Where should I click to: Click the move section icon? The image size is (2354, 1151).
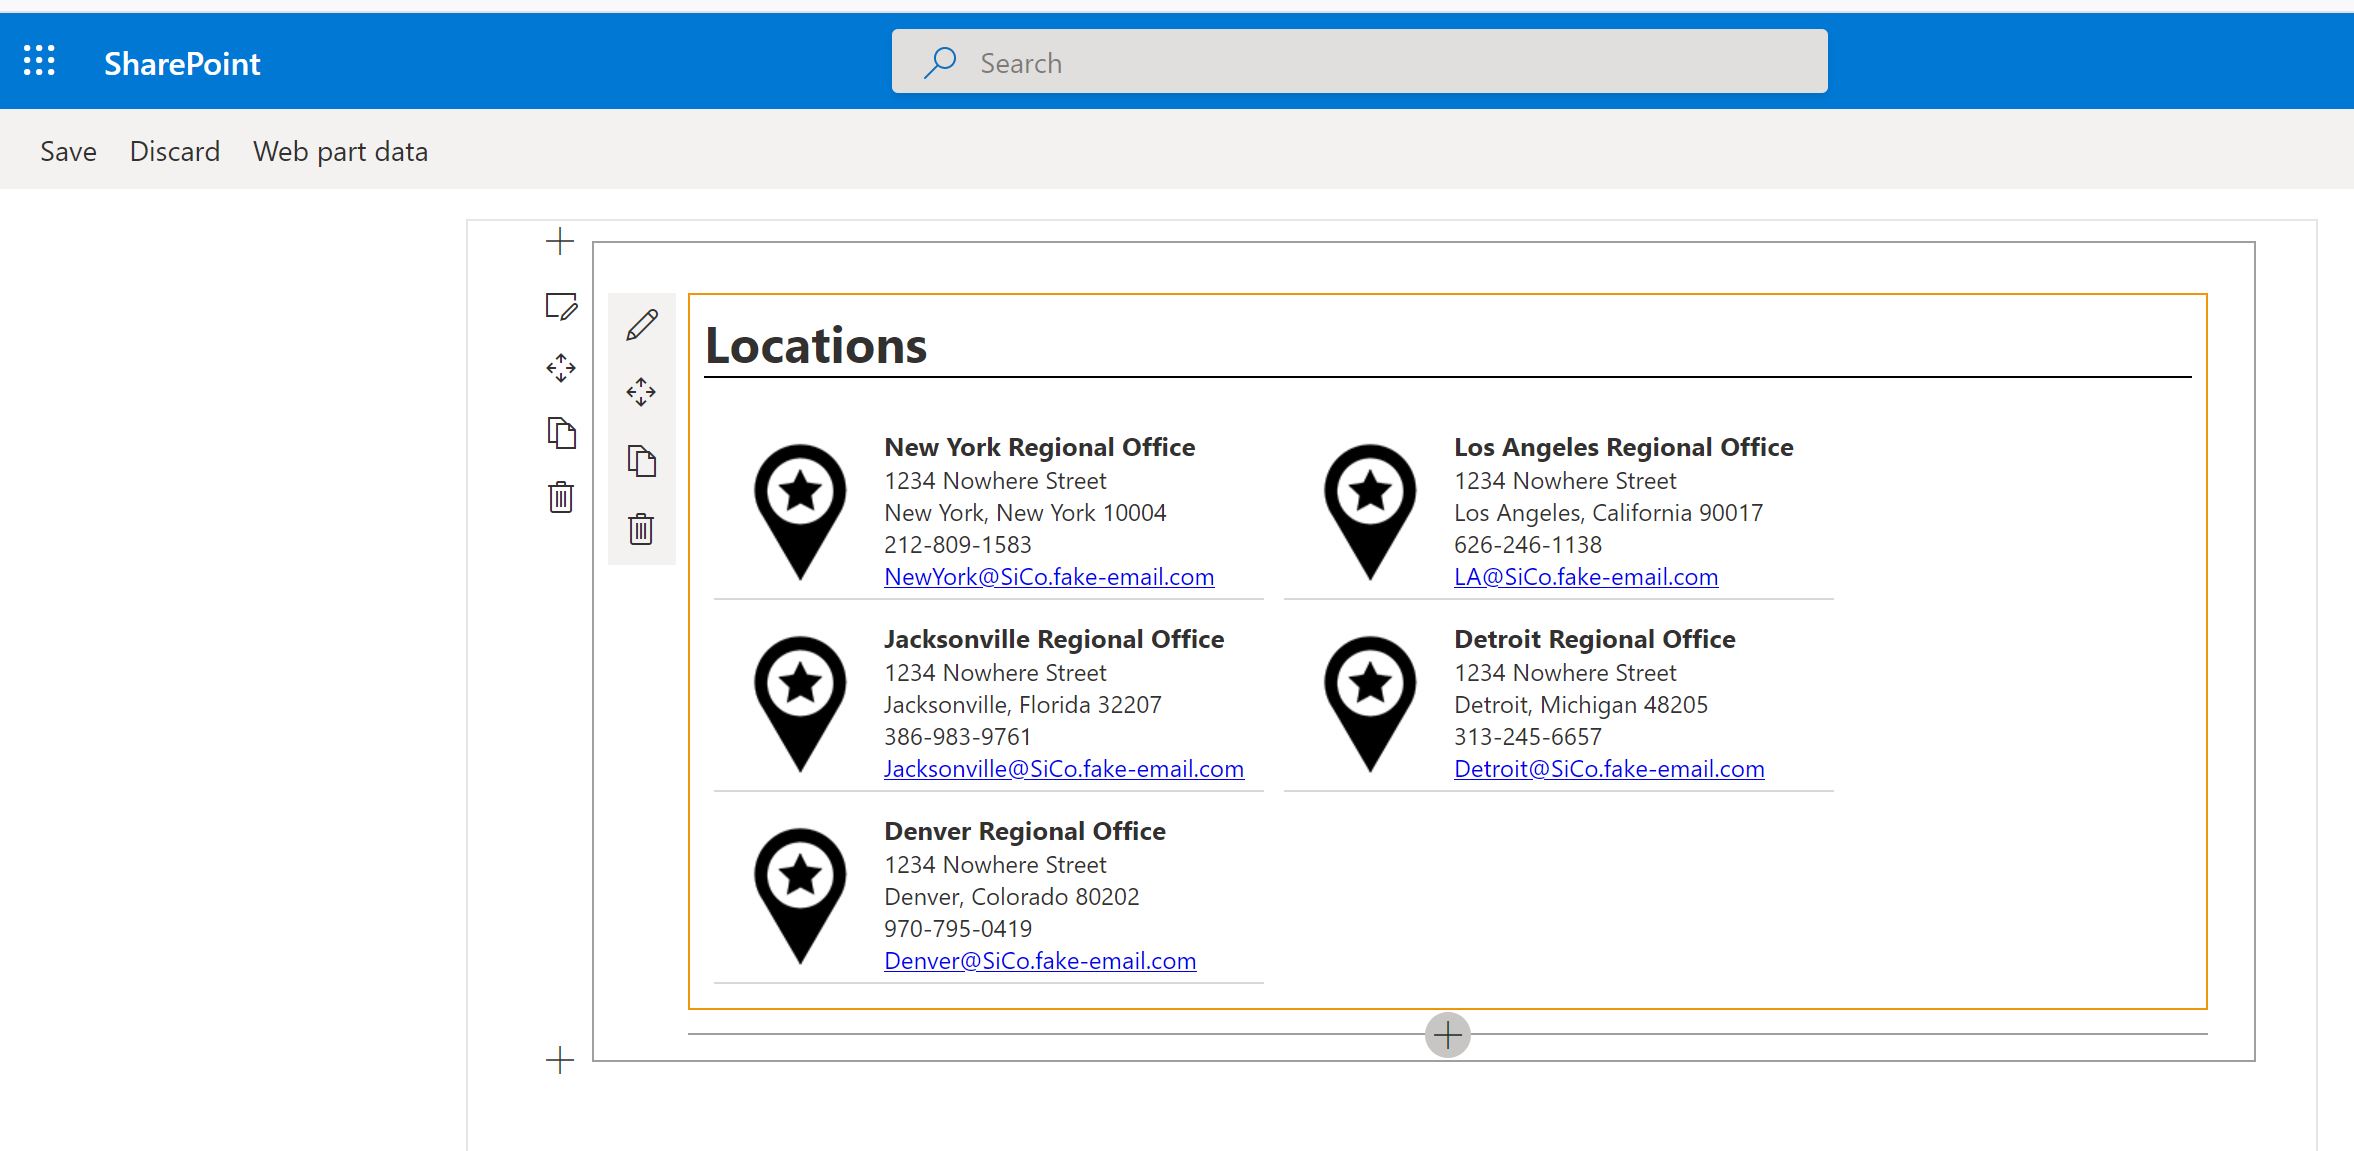561,368
